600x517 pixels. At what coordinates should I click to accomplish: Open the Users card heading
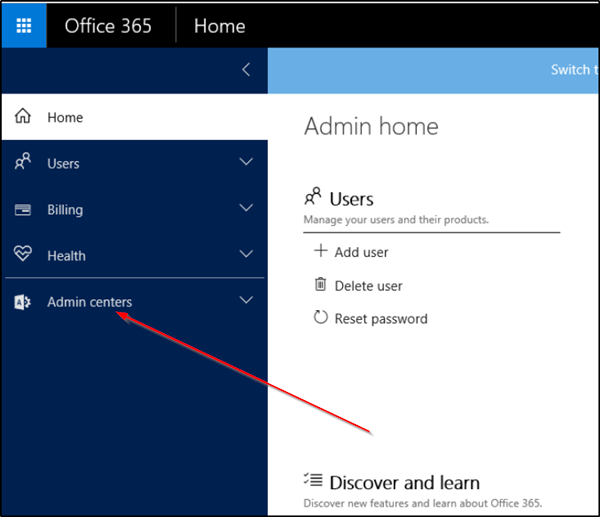tap(351, 199)
